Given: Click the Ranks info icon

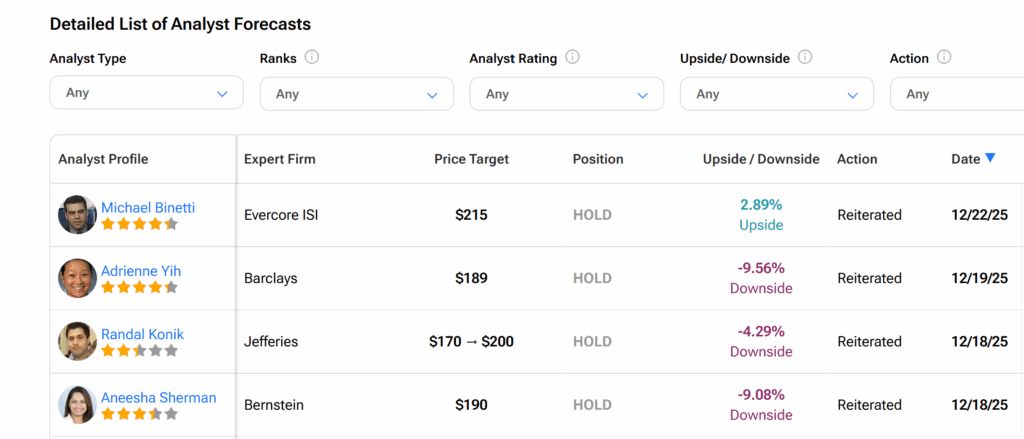Looking at the screenshot, I should [x=311, y=58].
